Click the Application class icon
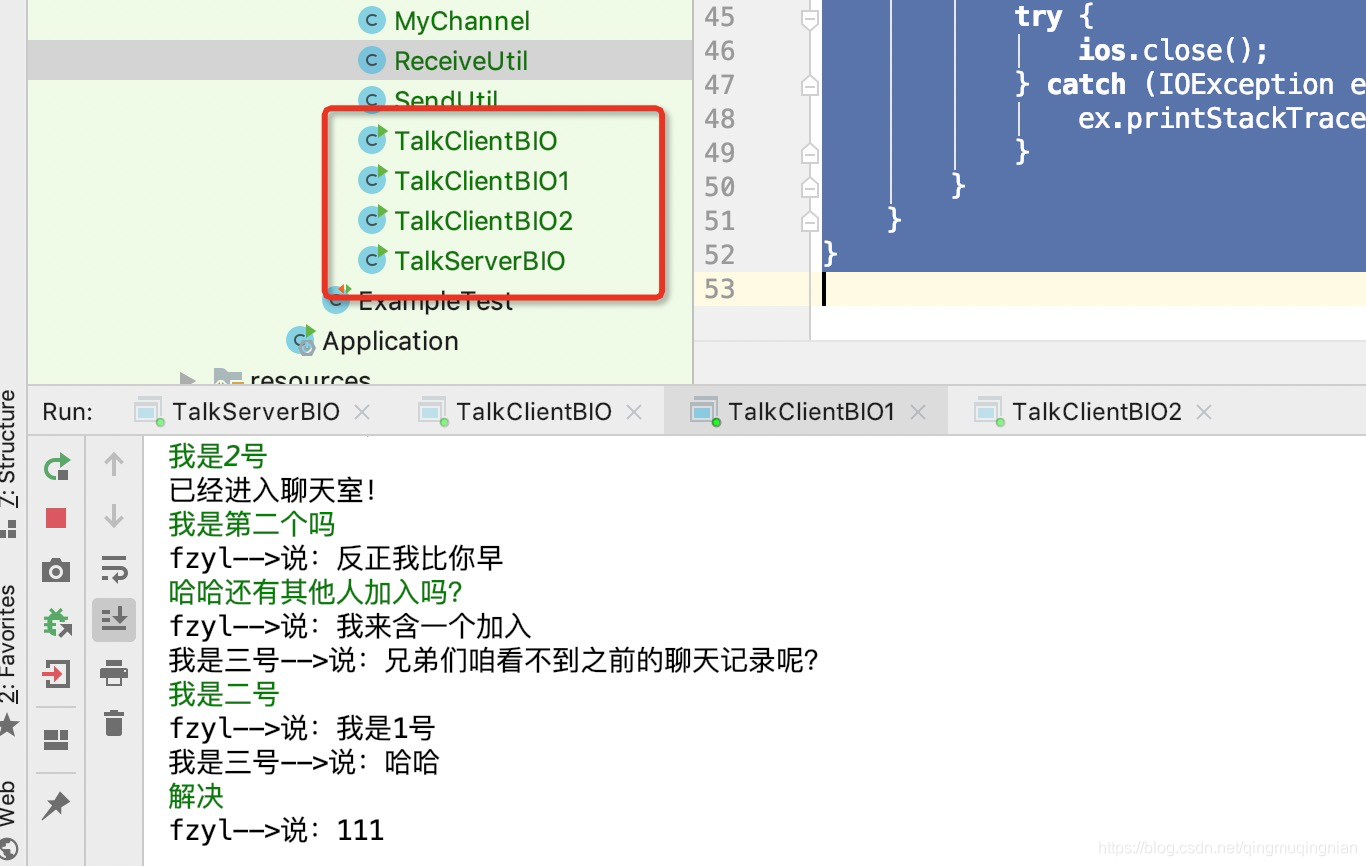The image size is (1366, 866). click(301, 341)
